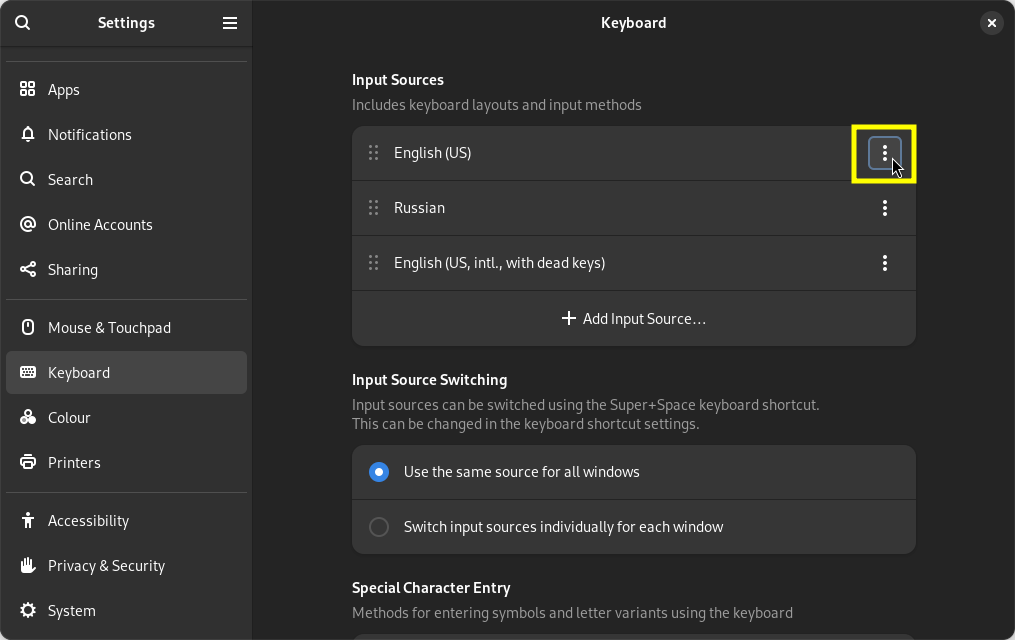Open the Settings hamburger menu
The width and height of the screenshot is (1015, 640).
tap(230, 23)
